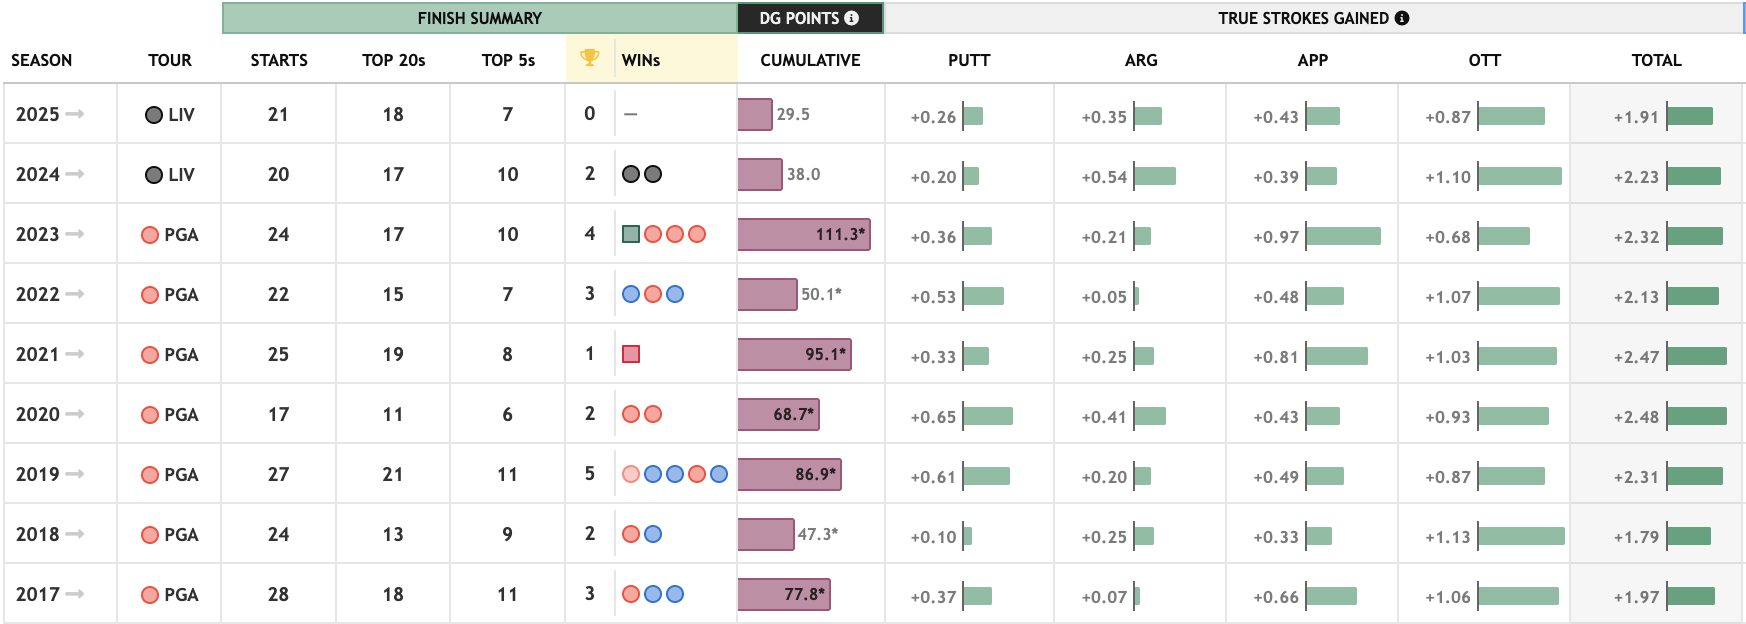This screenshot has height=624, width=1746.
Task: Click the TRUE STROKES GAINED info icon
Action: 1402,18
